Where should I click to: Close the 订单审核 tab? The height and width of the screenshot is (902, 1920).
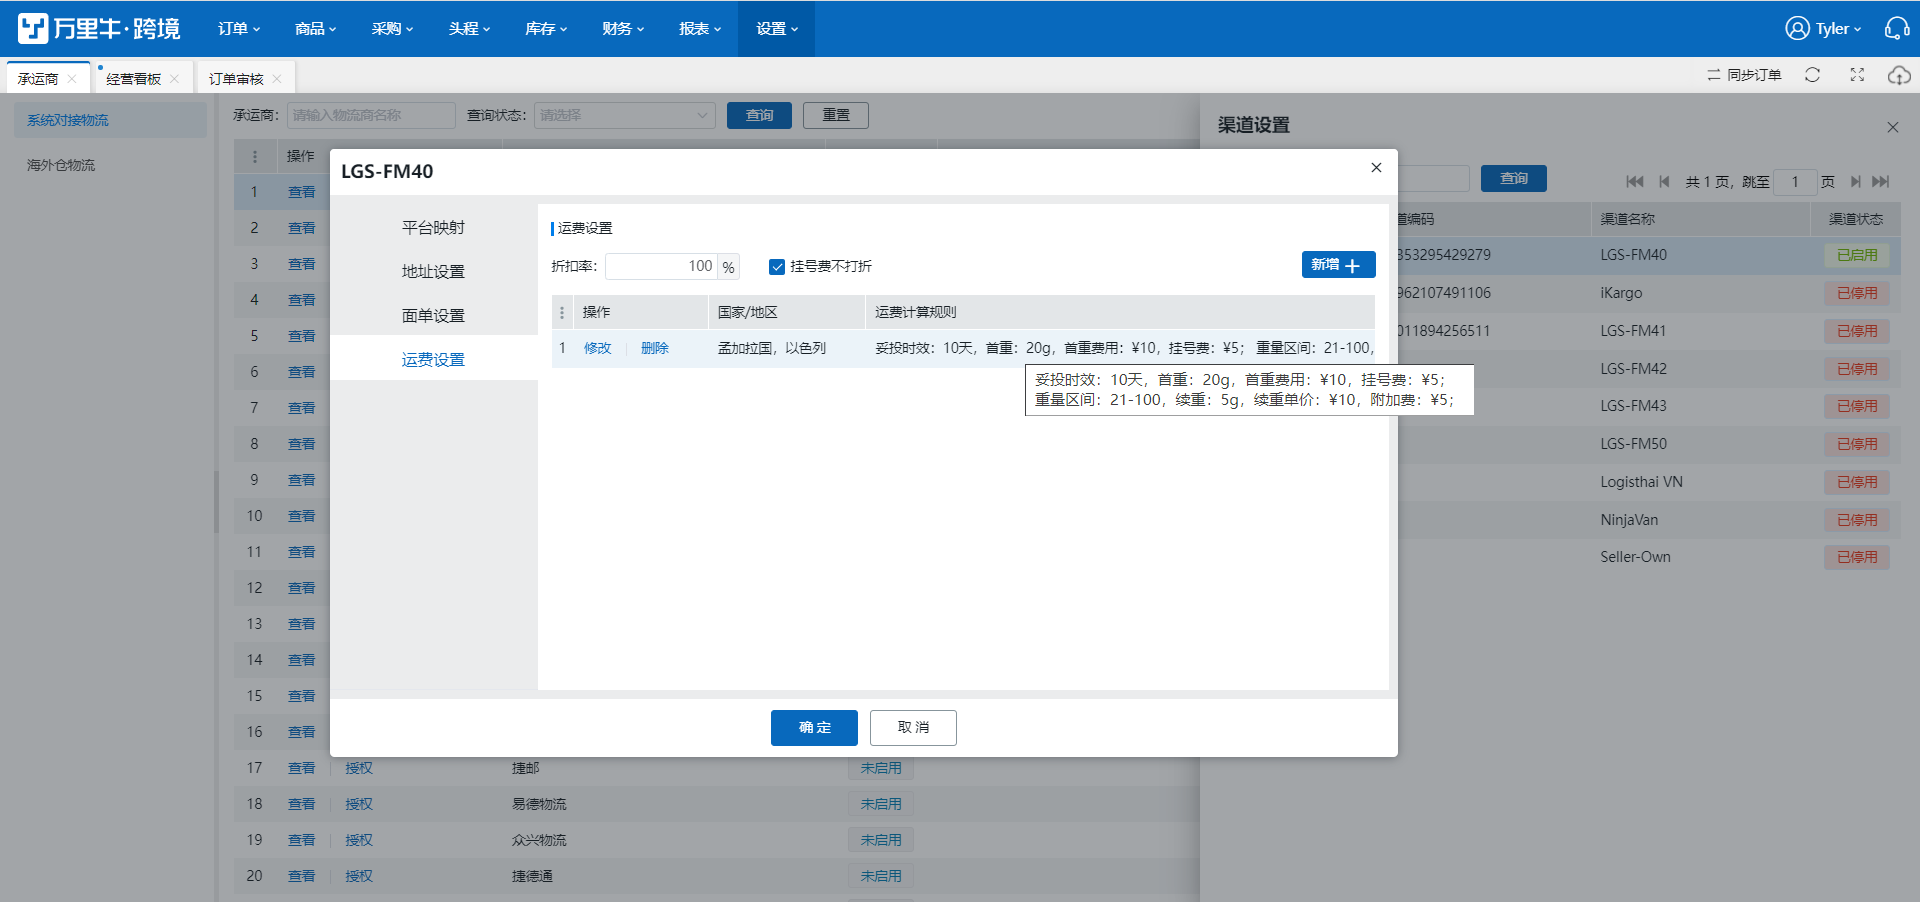277,79
